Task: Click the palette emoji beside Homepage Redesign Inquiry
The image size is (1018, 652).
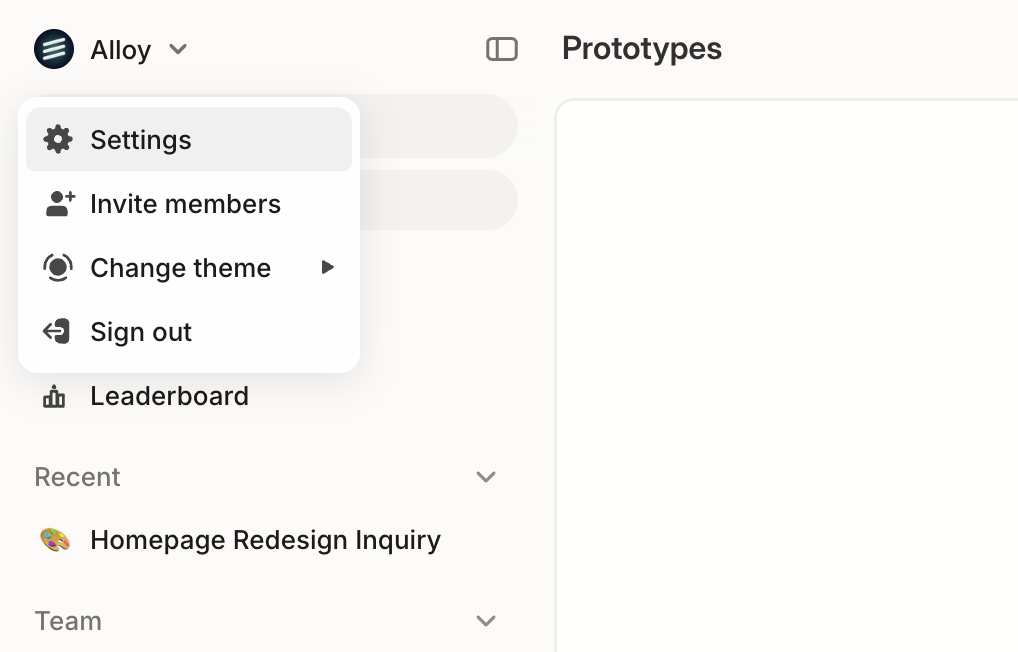Action: pos(54,539)
